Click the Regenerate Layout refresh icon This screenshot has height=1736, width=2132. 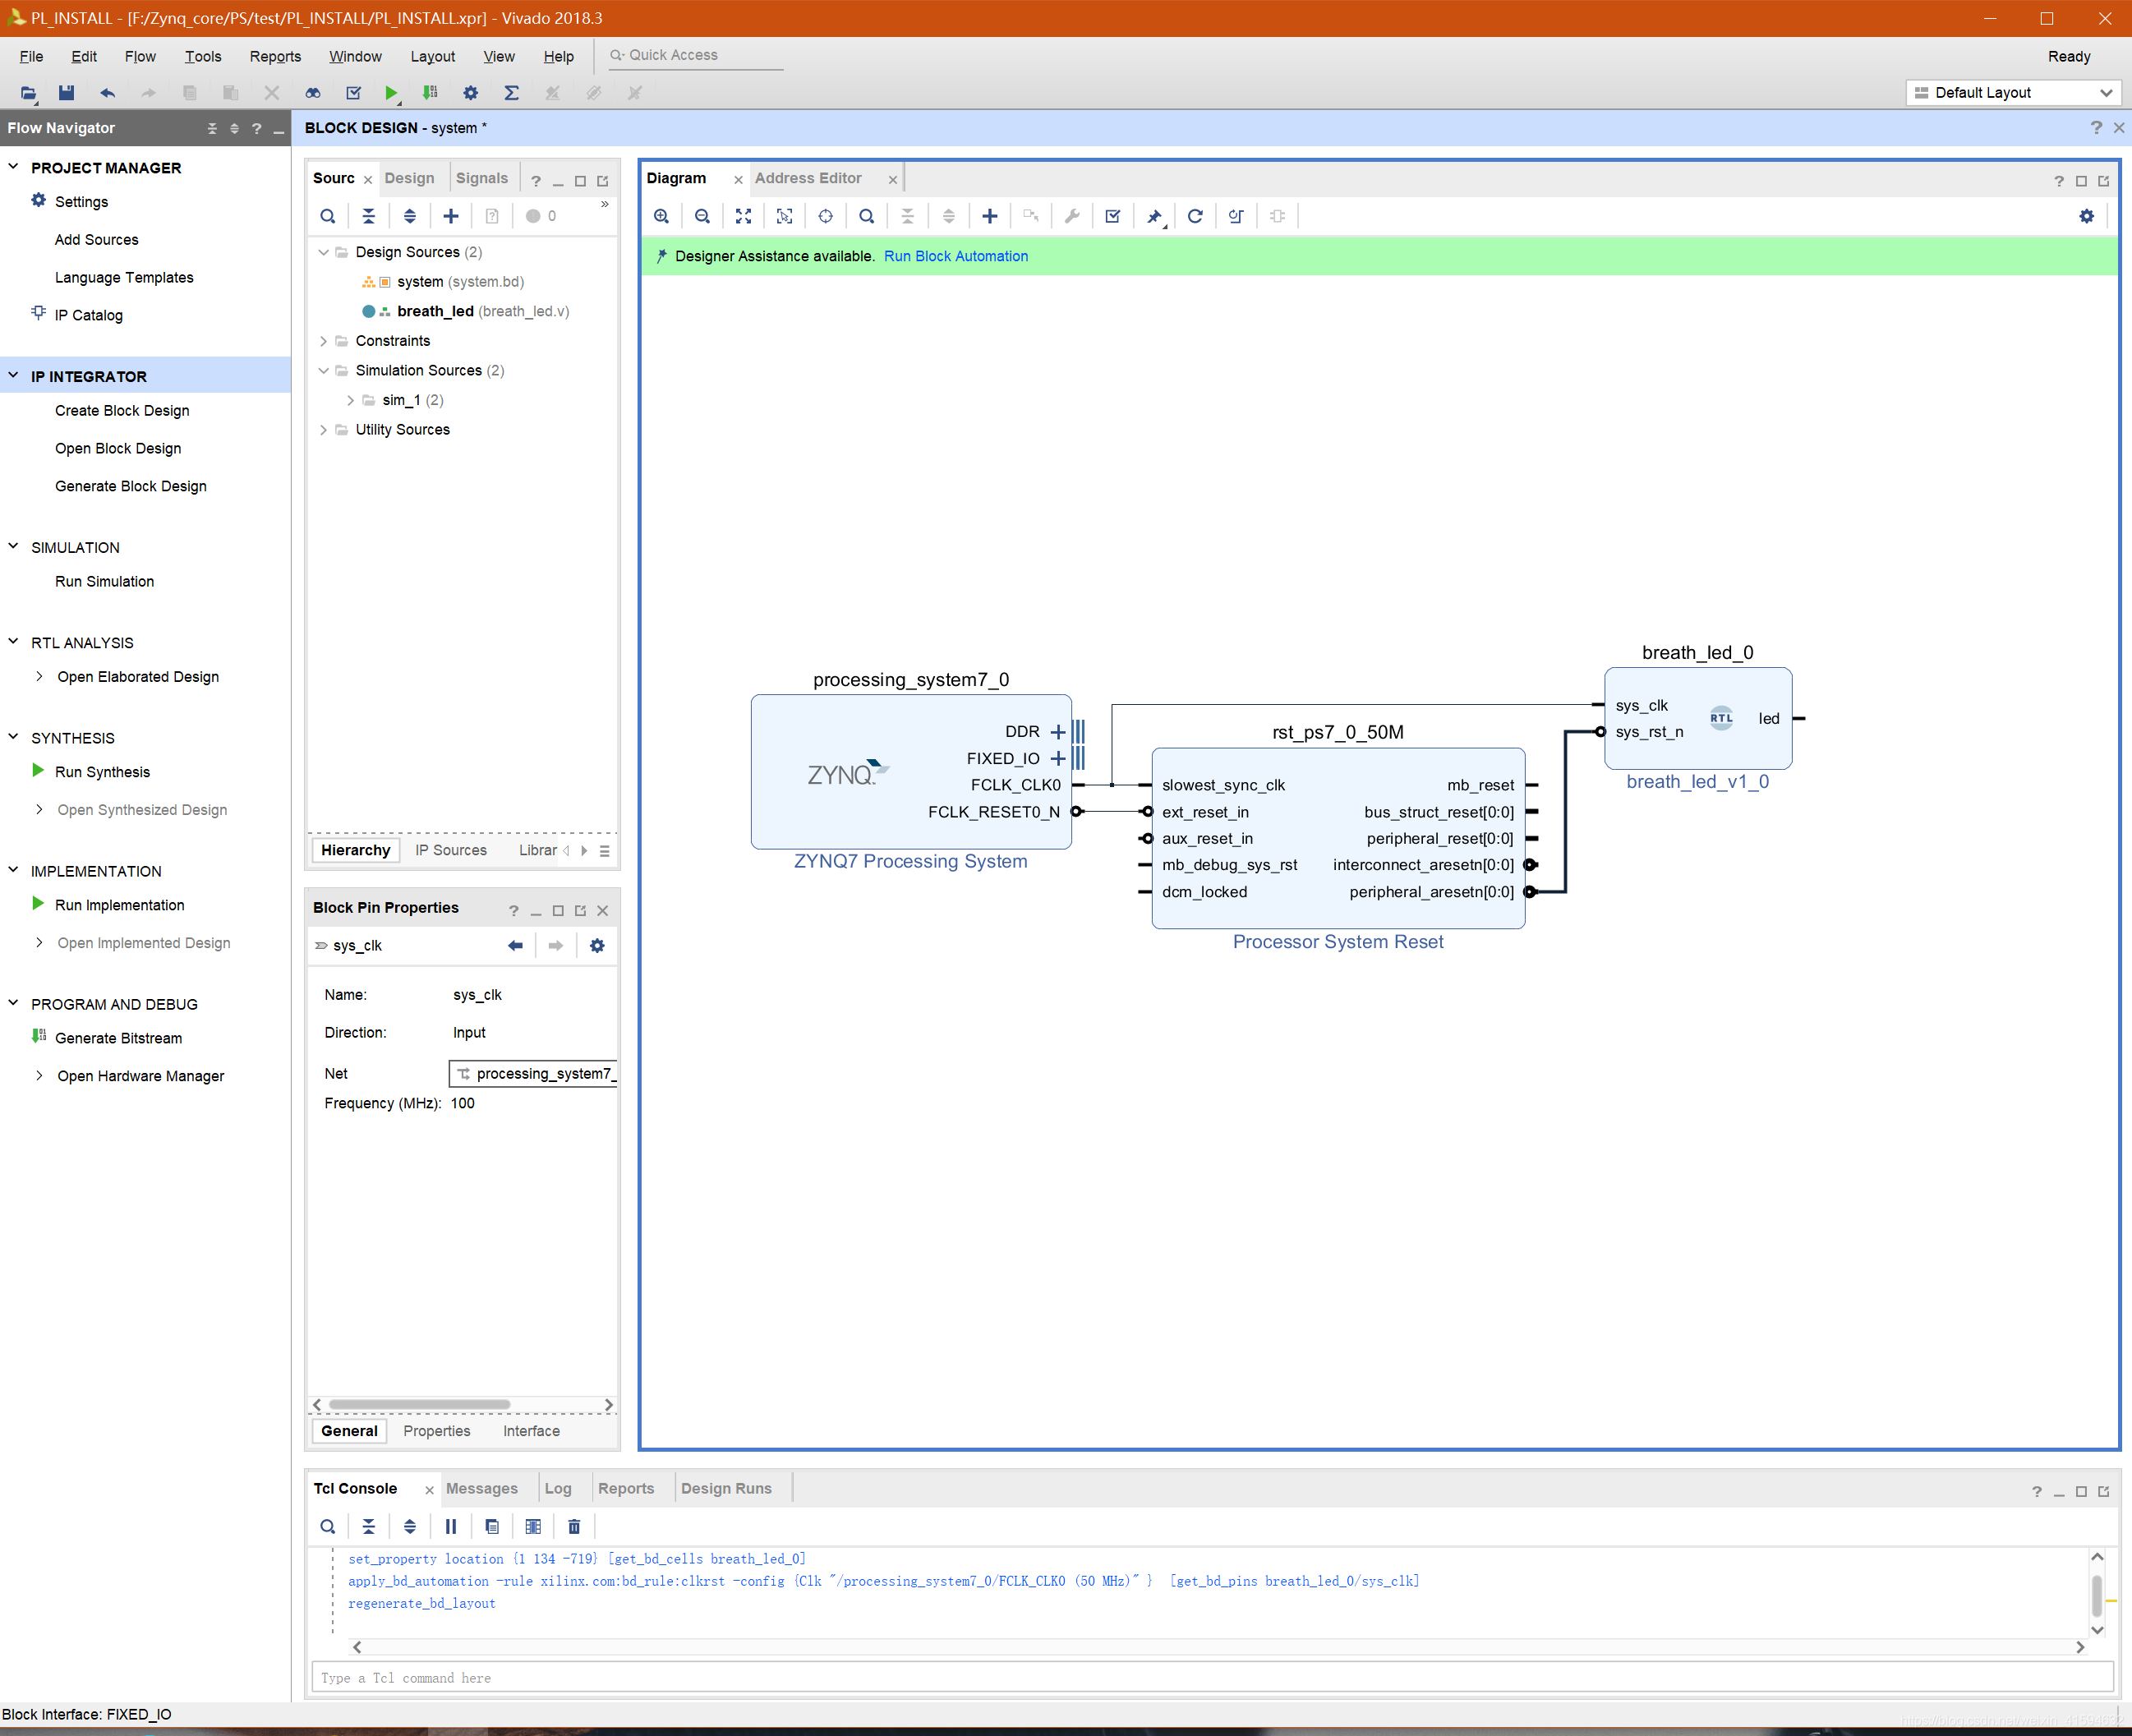click(x=1194, y=216)
